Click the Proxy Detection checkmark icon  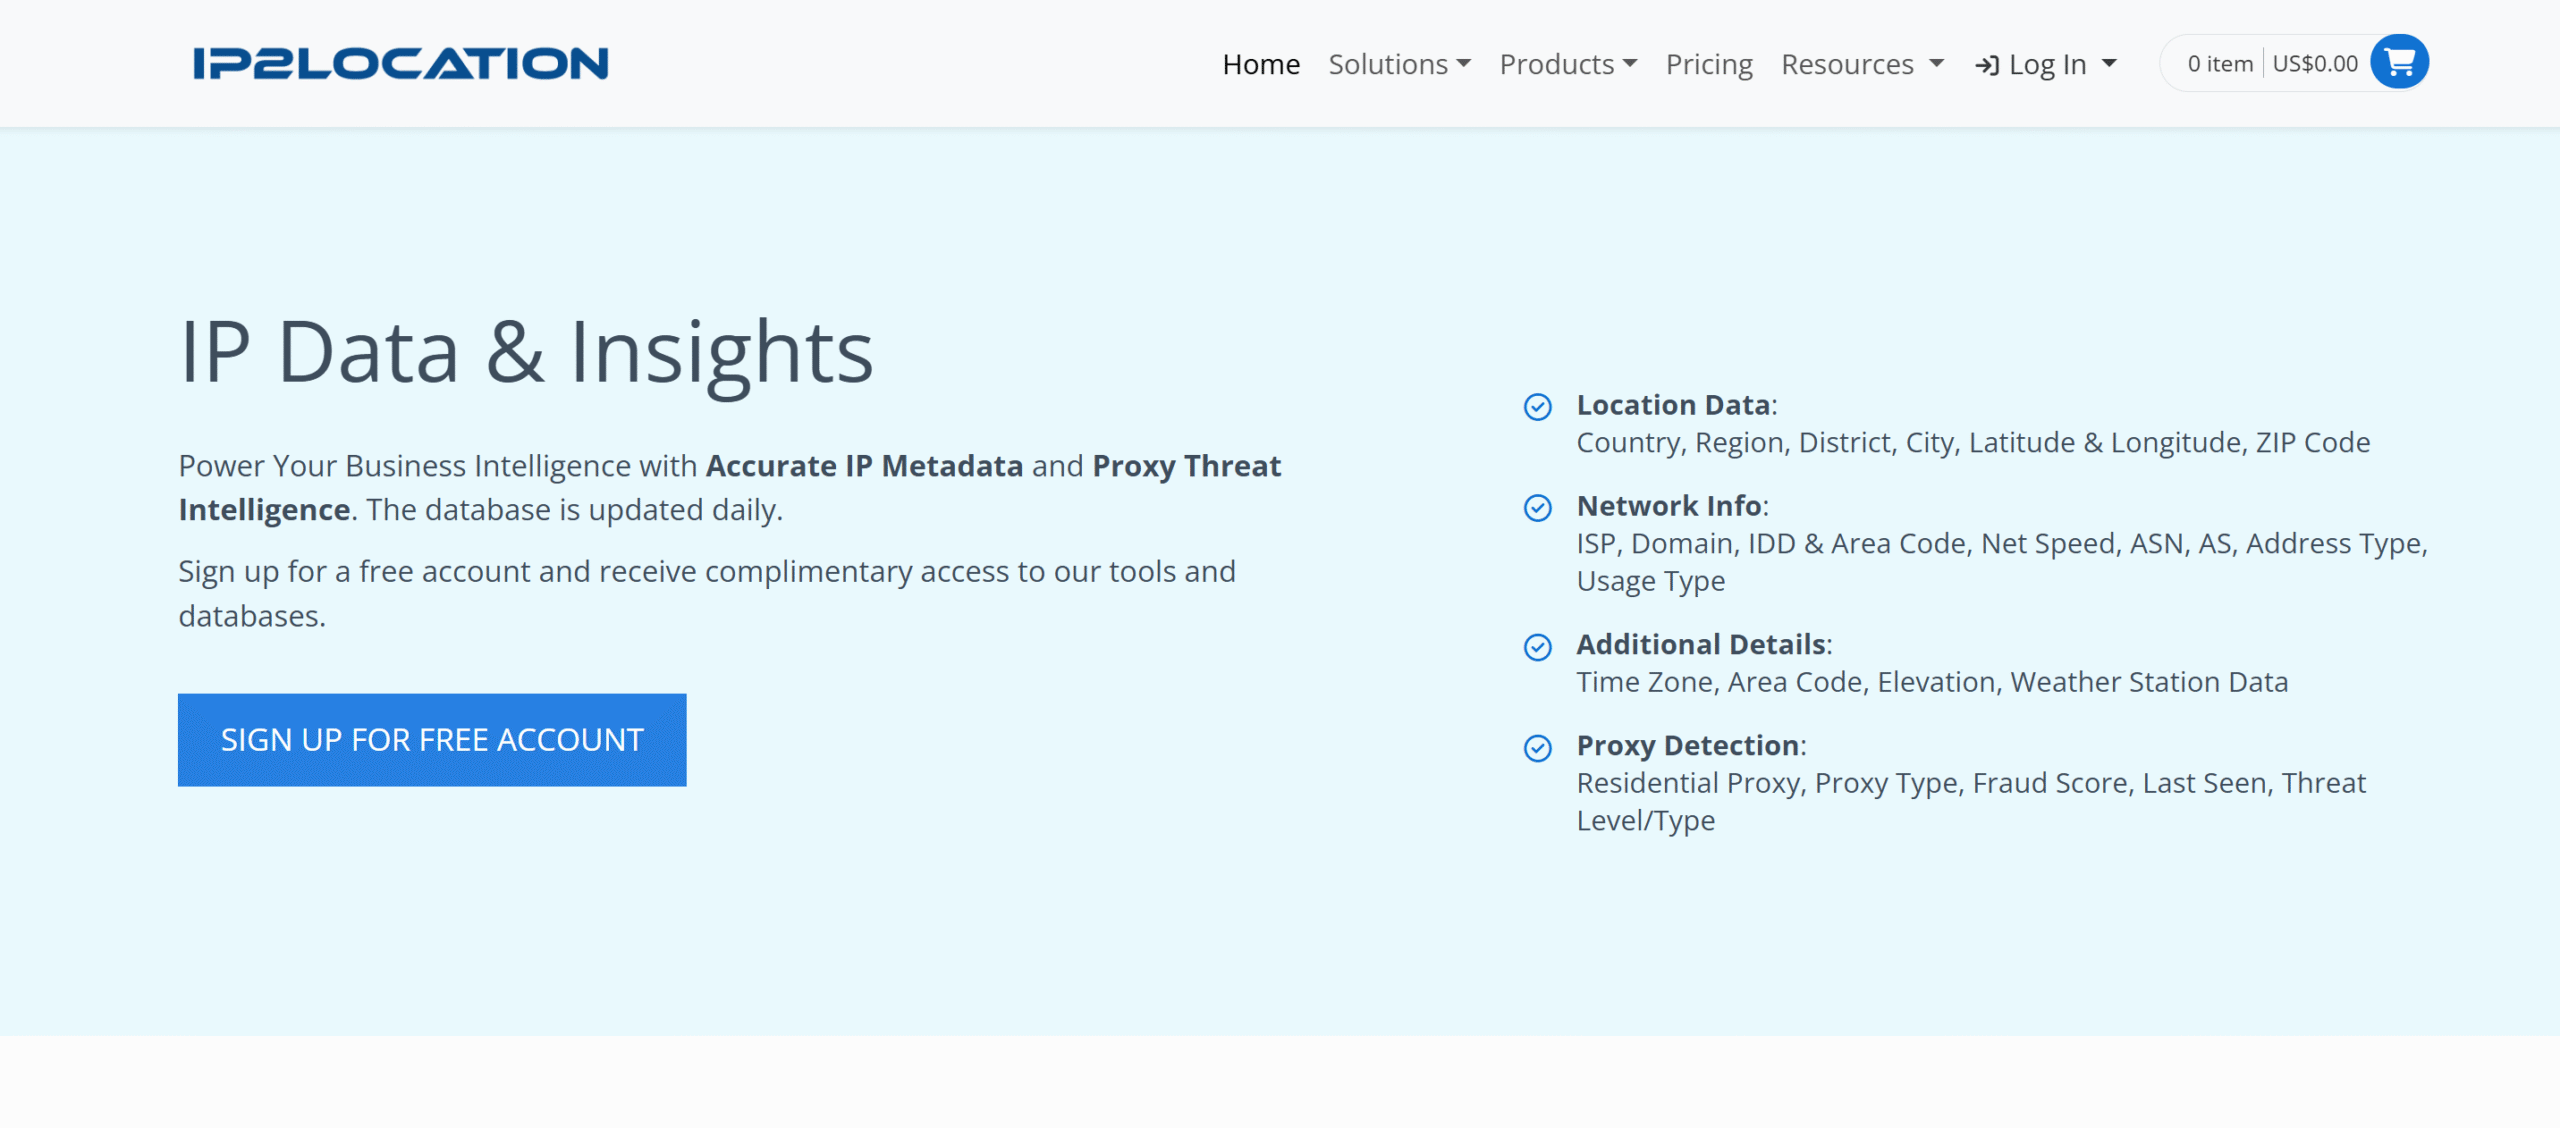[x=1537, y=748]
